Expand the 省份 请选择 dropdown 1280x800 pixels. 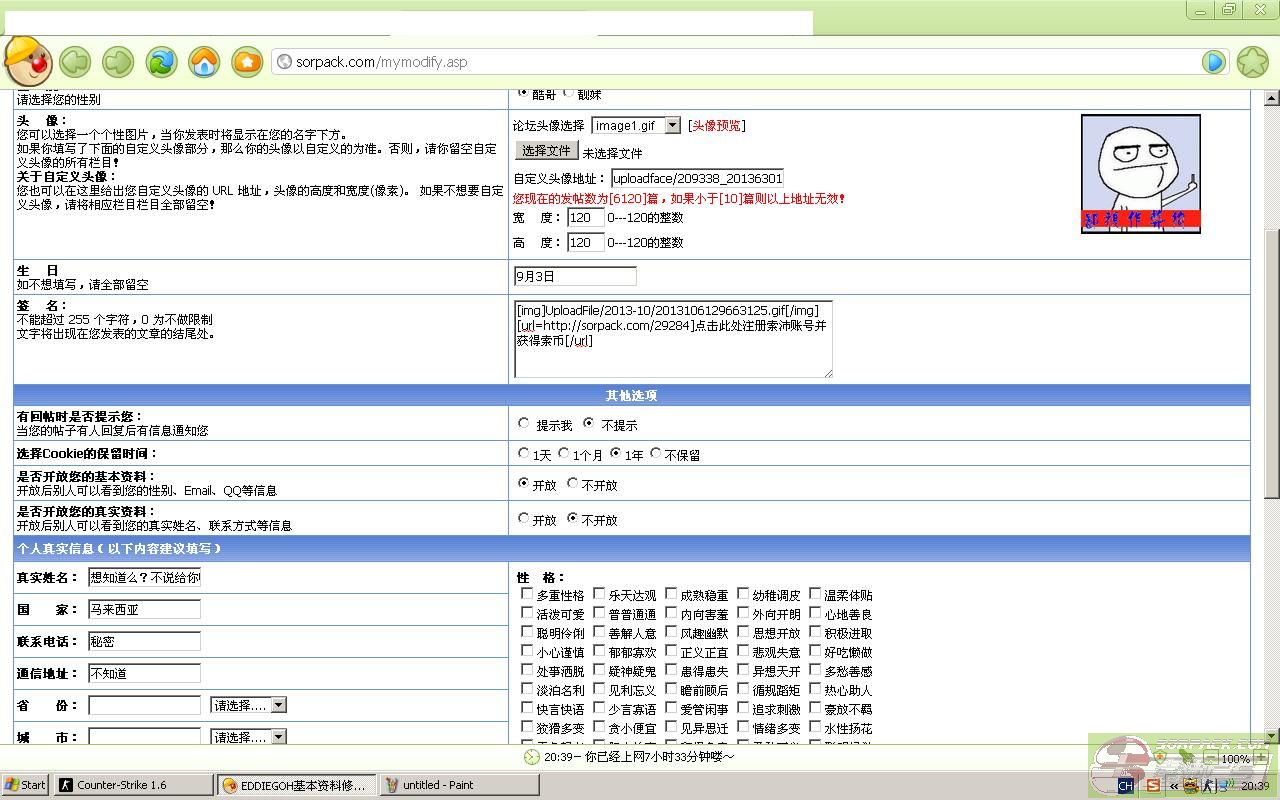coord(278,705)
